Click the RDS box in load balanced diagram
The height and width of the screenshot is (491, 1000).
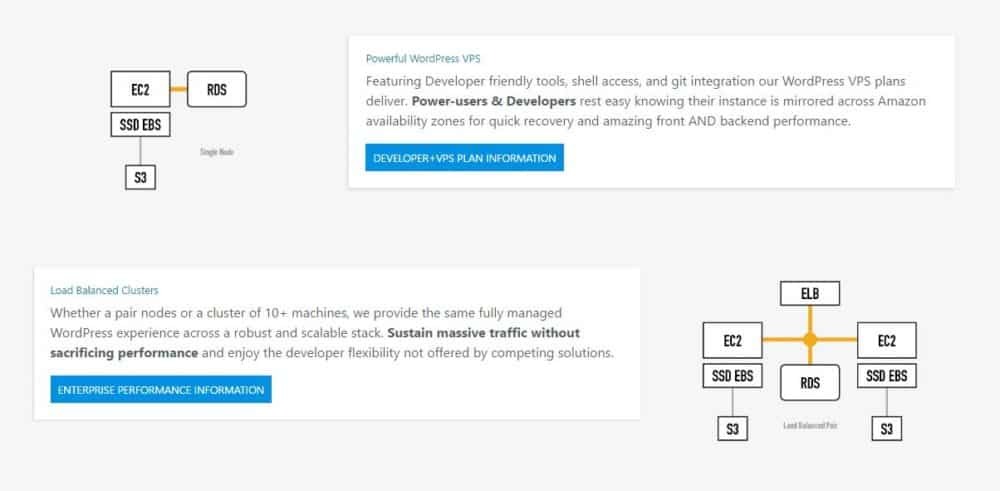[x=810, y=381]
